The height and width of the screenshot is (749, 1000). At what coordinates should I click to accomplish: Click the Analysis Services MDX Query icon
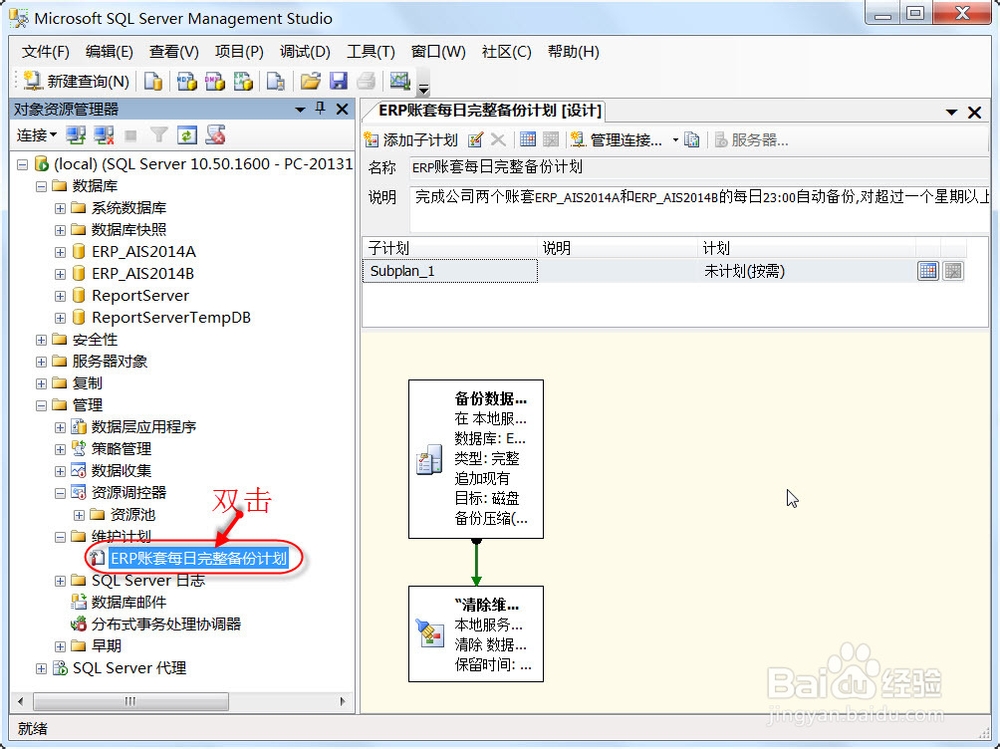tap(186, 81)
